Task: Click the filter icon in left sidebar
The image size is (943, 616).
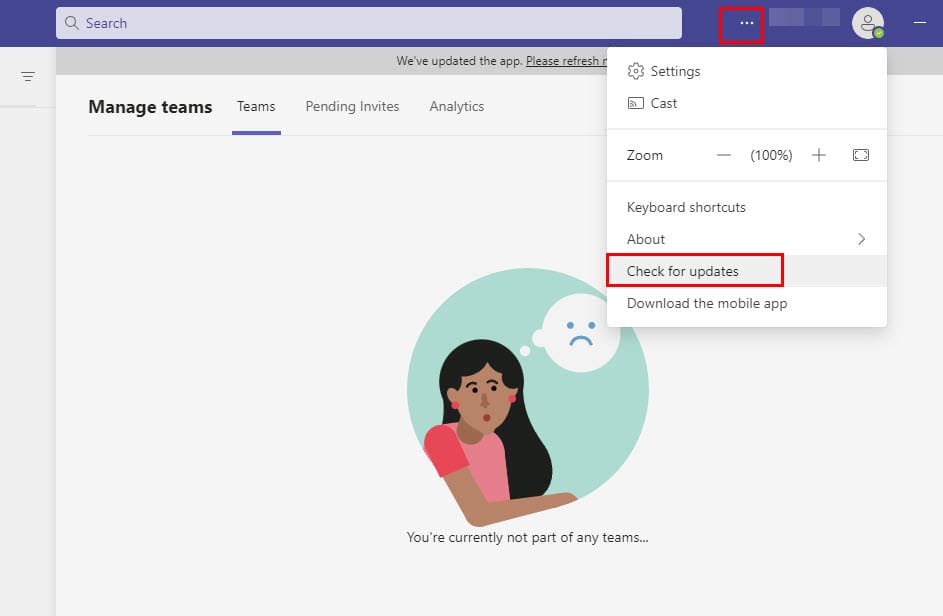Action: (x=28, y=77)
